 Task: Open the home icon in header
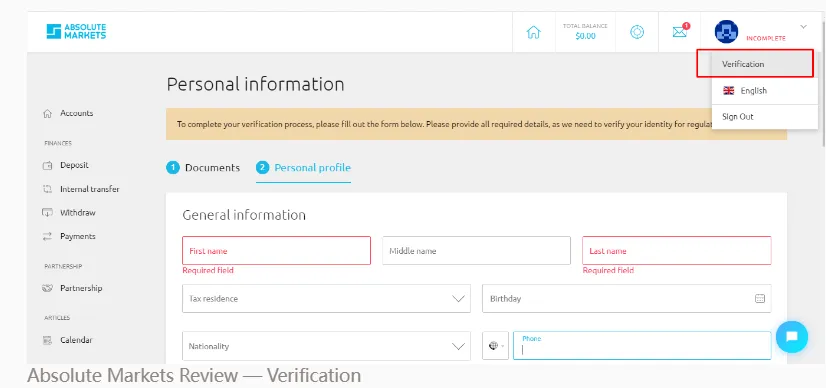[x=534, y=32]
